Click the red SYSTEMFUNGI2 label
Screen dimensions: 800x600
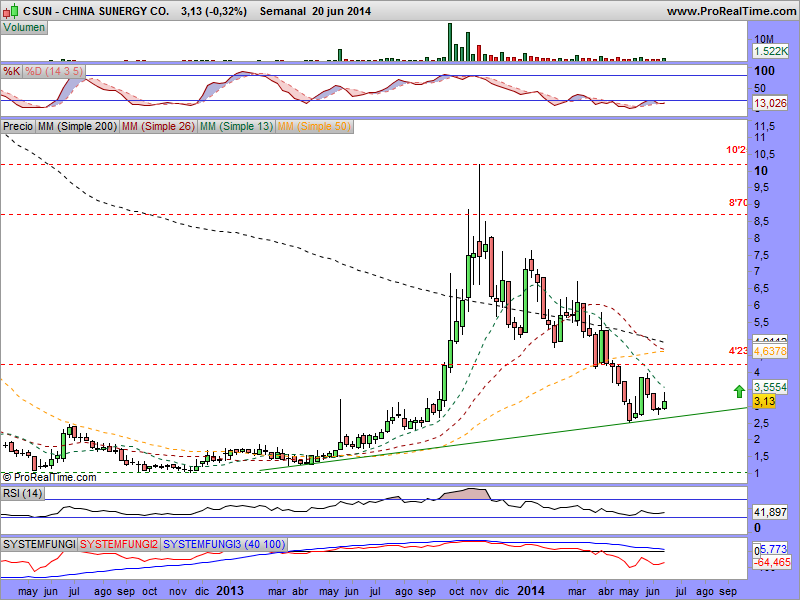click(119, 543)
